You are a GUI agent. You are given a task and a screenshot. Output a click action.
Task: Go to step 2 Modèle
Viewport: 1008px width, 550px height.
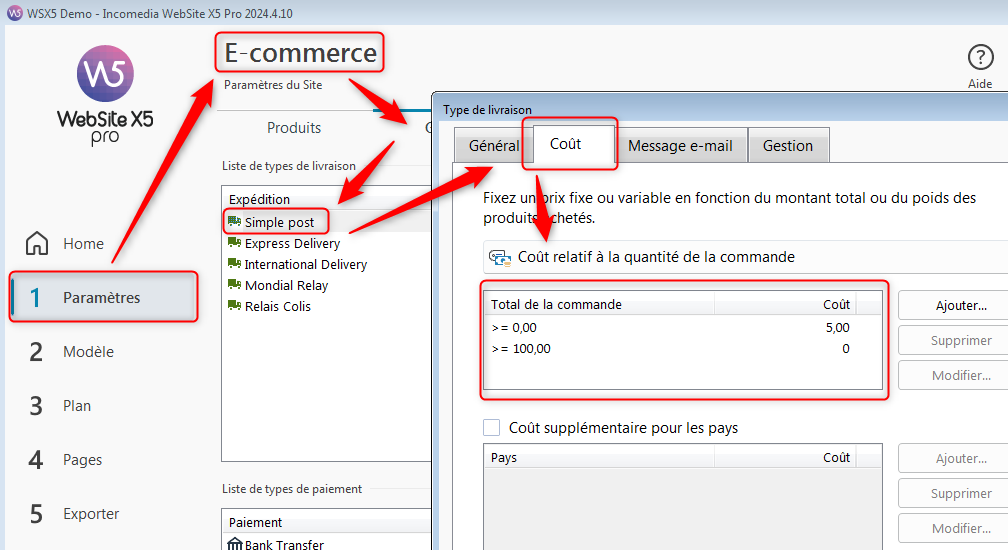88,352
